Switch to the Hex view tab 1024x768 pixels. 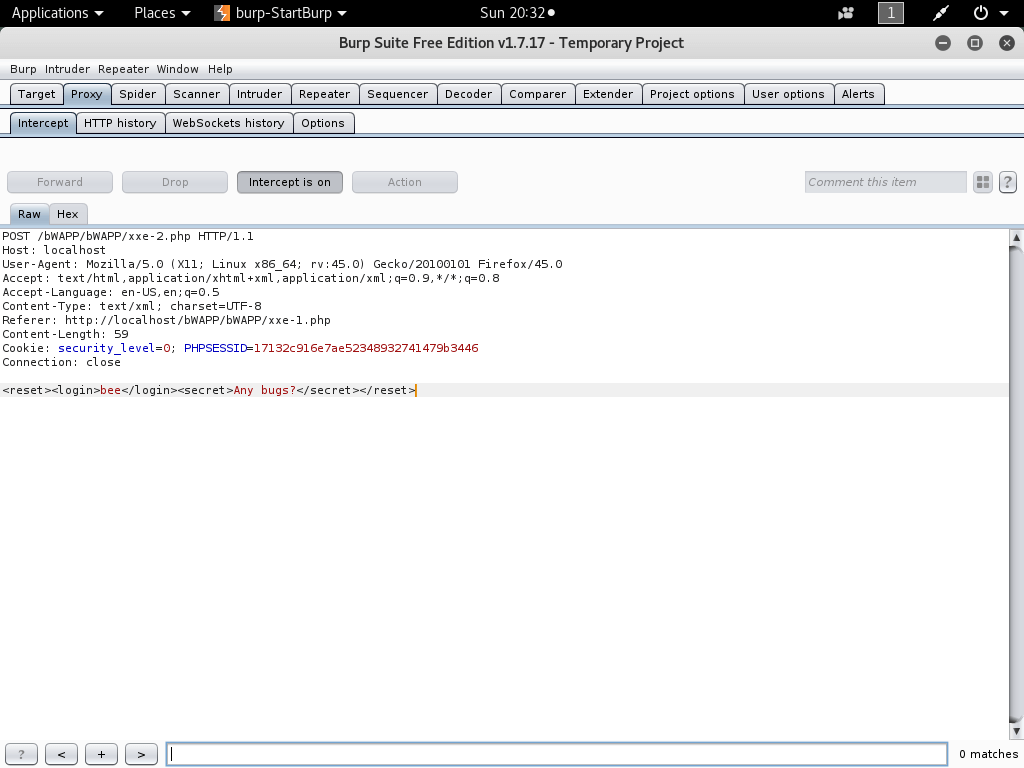click(67, 214)
